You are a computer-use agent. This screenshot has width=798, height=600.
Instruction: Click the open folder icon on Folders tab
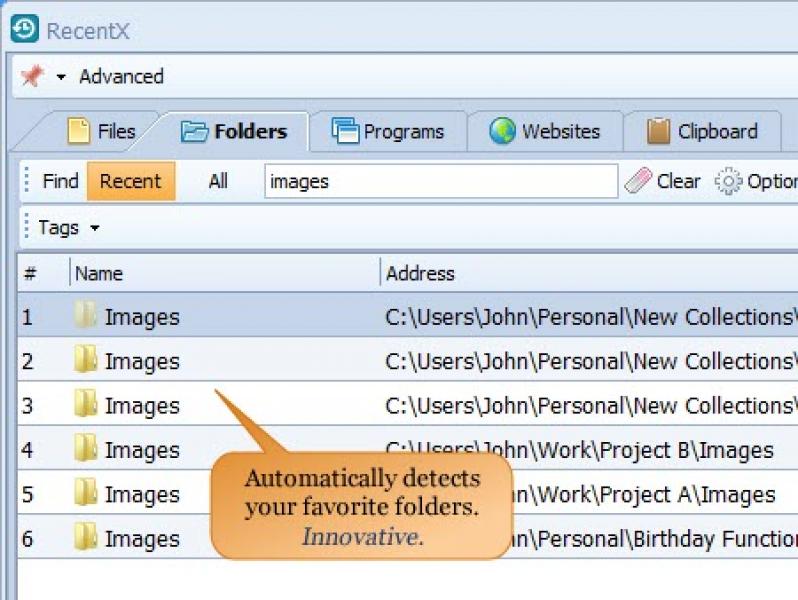tap(194, 131)
